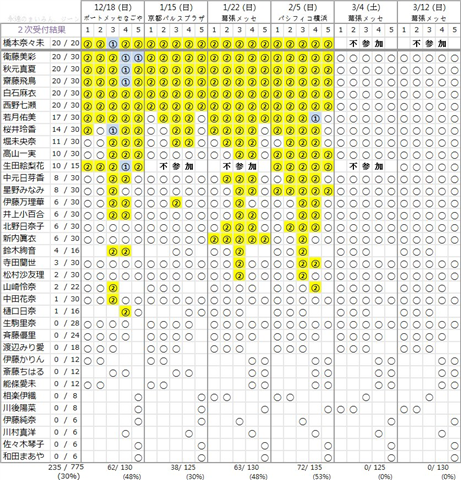Click the 17 / 30 count for 若月佑美
Image resolution: width=461 pixels, height=480 pixels.
tap(66, 117)
